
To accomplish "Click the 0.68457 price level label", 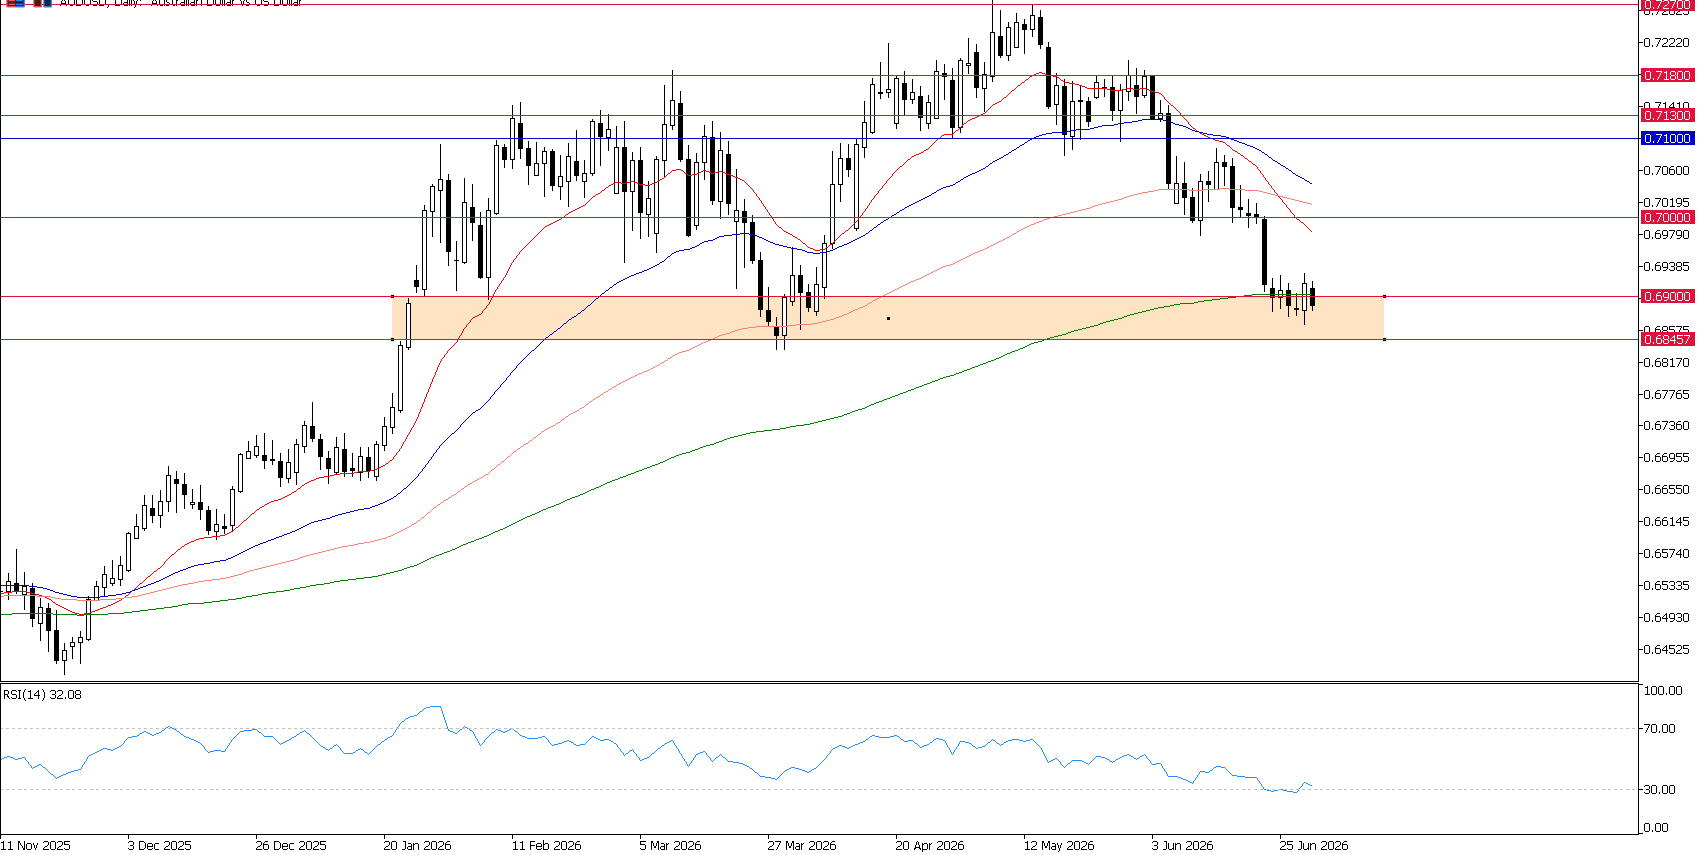I will pos(1667,339).
